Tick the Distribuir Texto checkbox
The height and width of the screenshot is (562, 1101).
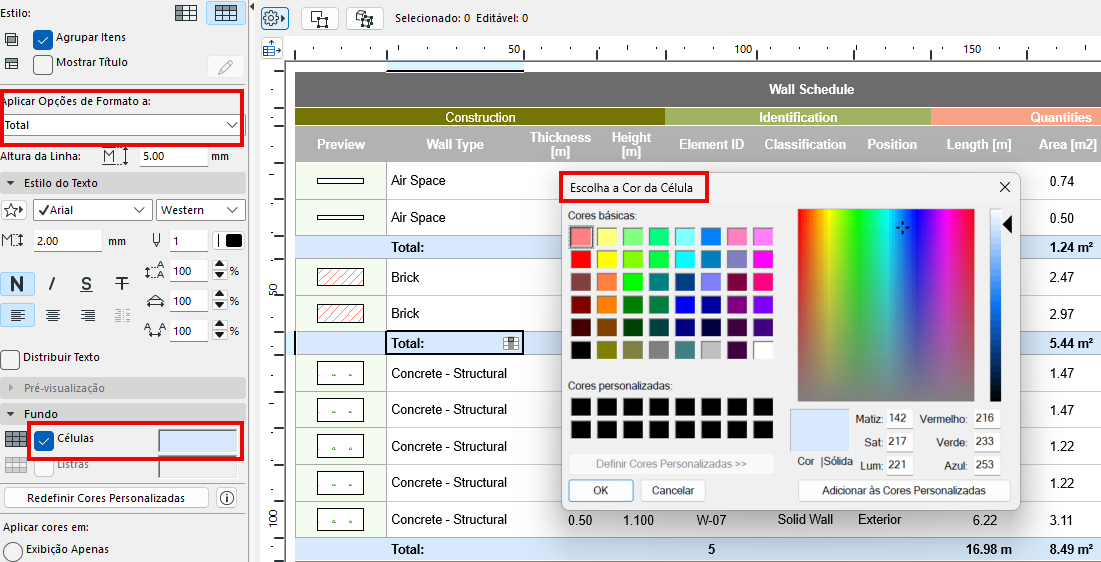pyautogui.click(x=10, y=358)
